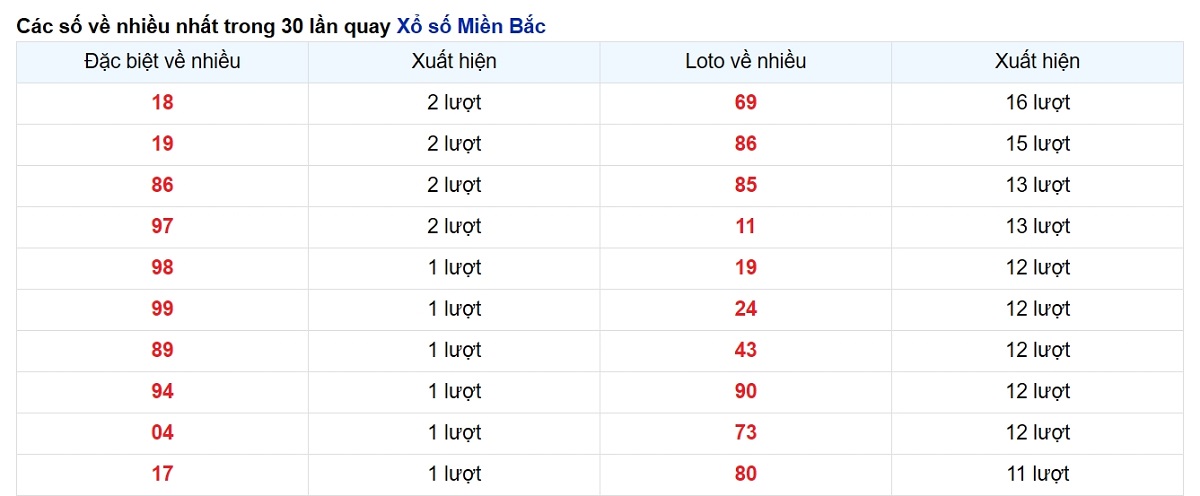Click loto number 90

(746, 391)
